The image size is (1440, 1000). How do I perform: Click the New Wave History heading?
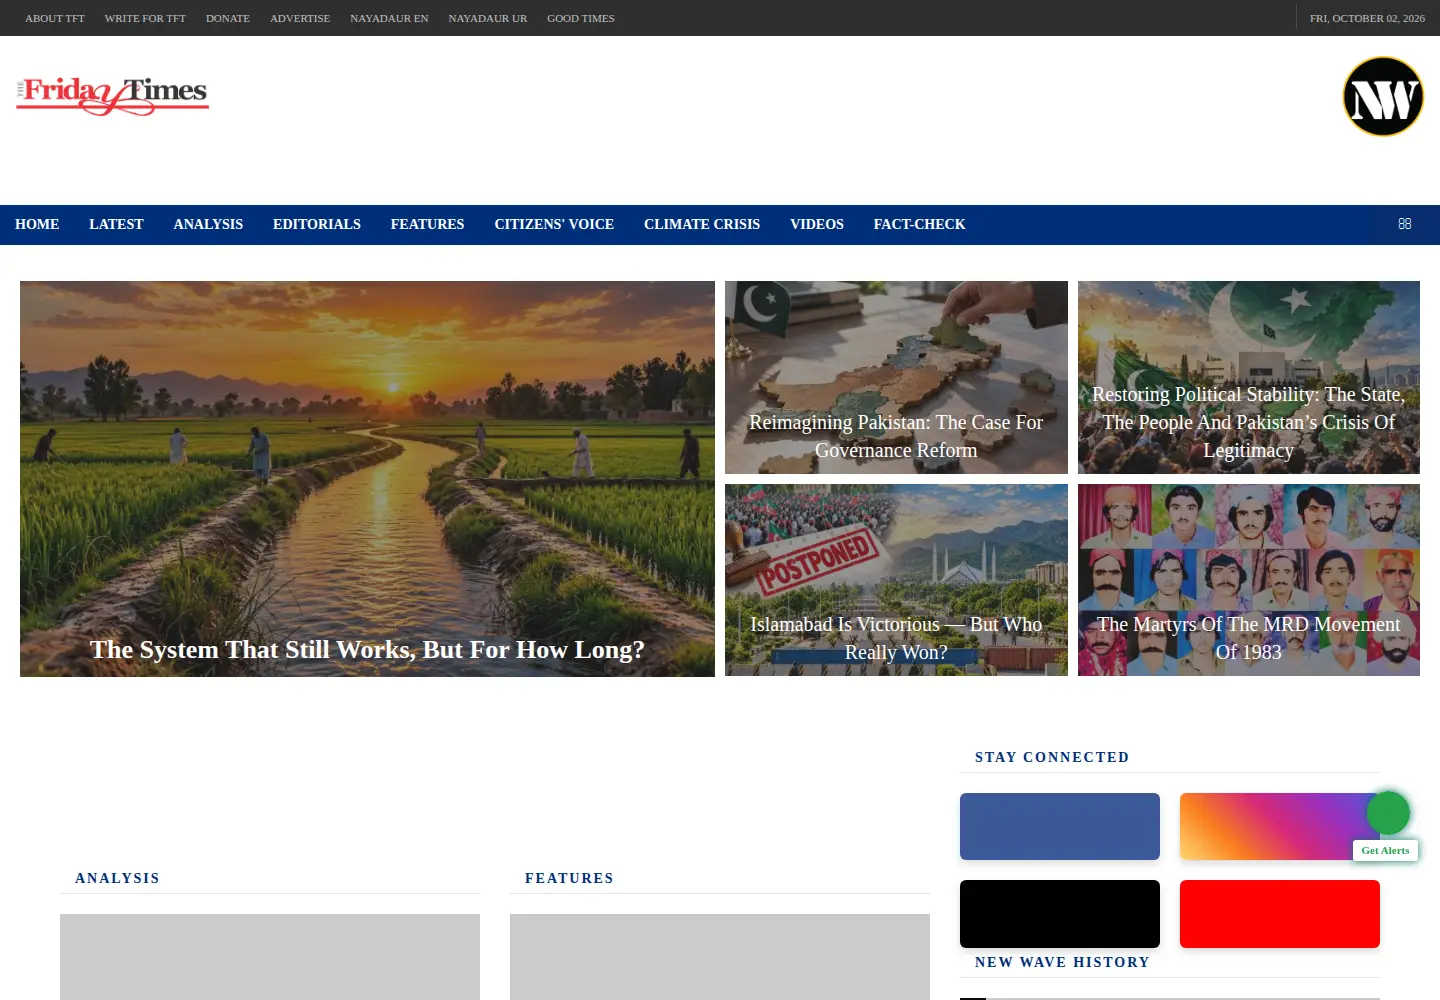pos(1062,962)
